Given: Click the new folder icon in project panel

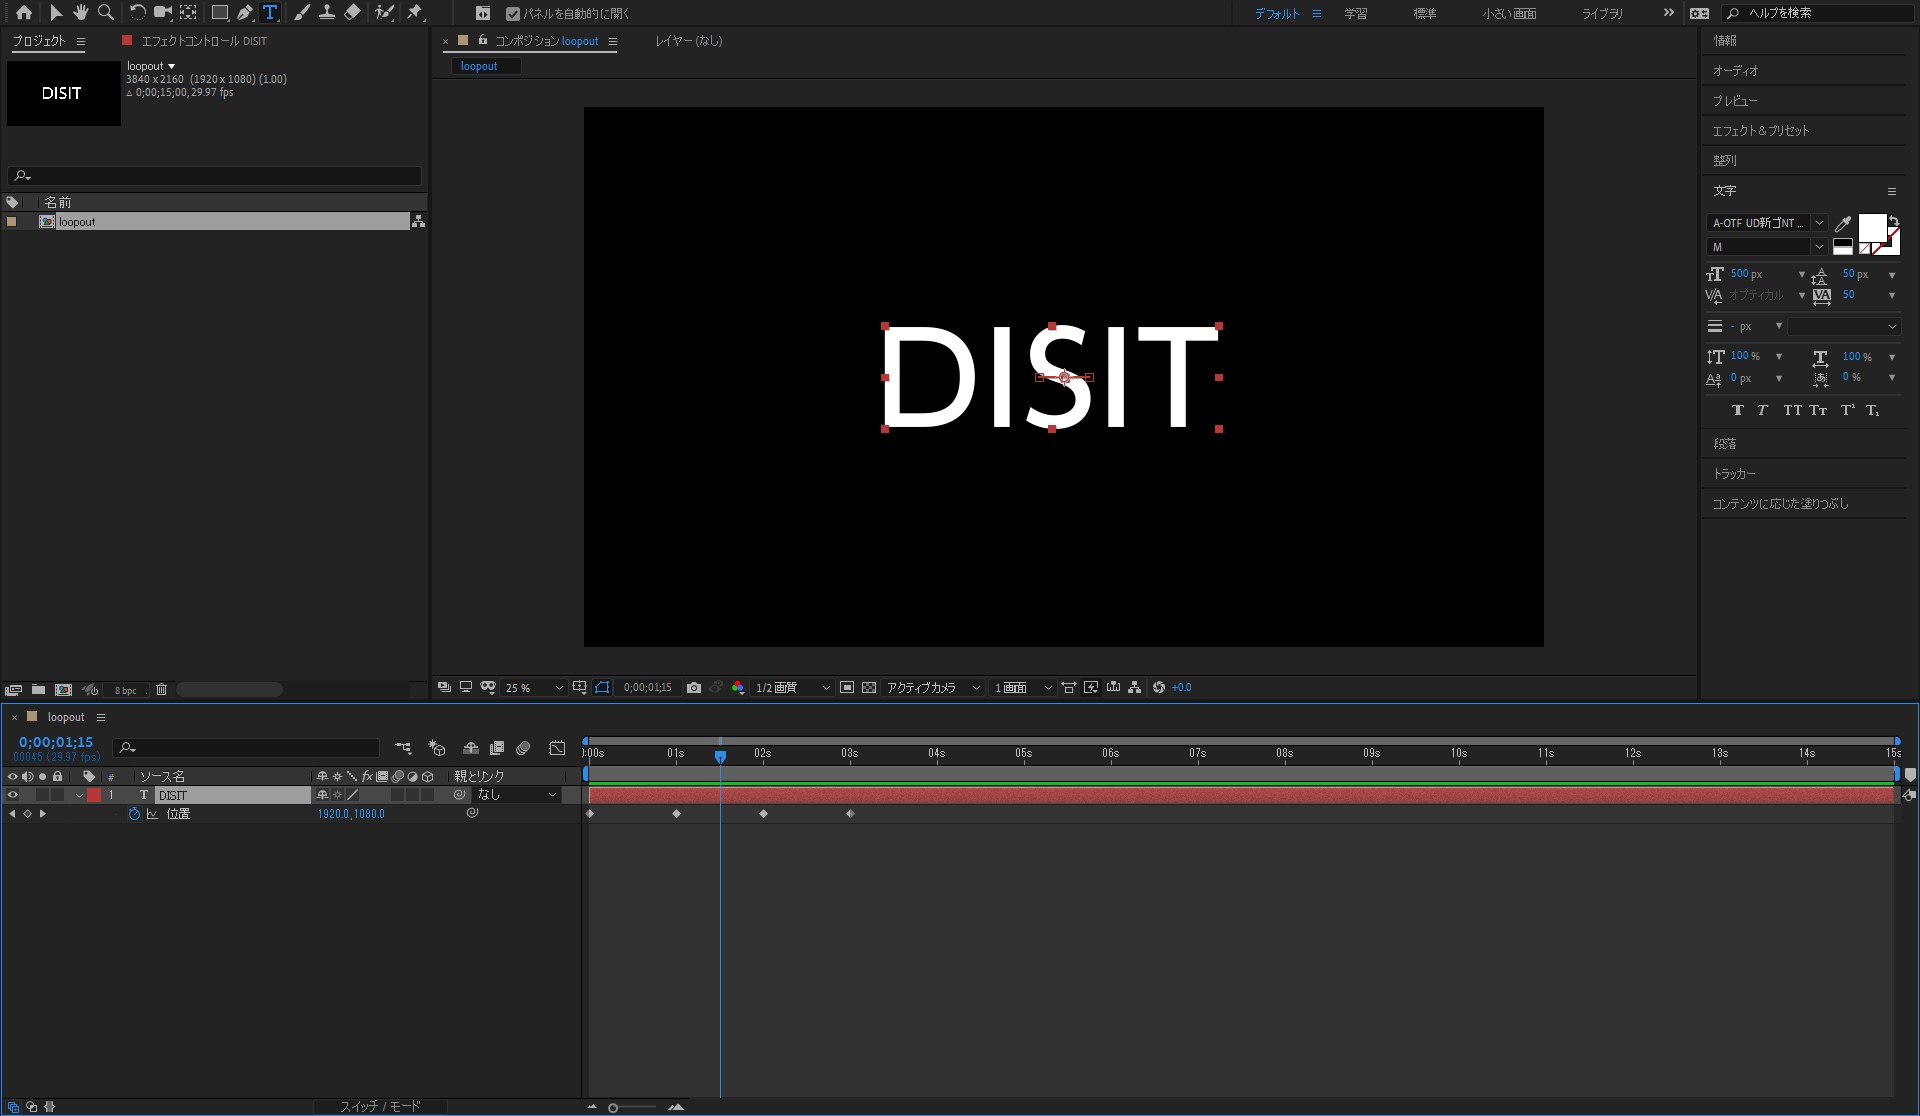Looking at the screenshot, I should tap(38, 690).
